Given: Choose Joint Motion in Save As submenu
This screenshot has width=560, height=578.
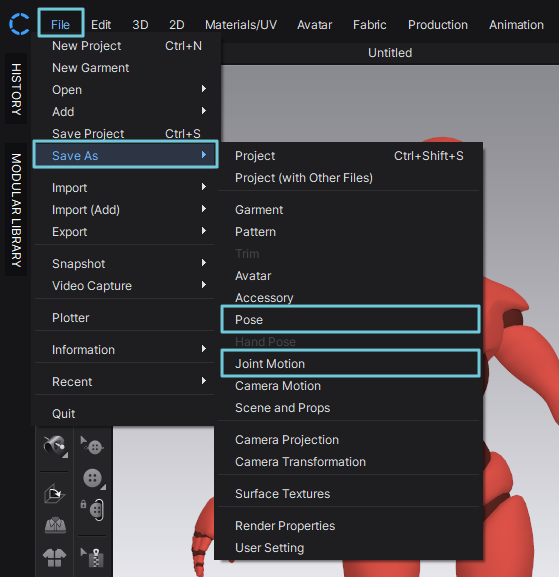Looking at the screenshot, I should pyautogui.click(x=350, y=364).
